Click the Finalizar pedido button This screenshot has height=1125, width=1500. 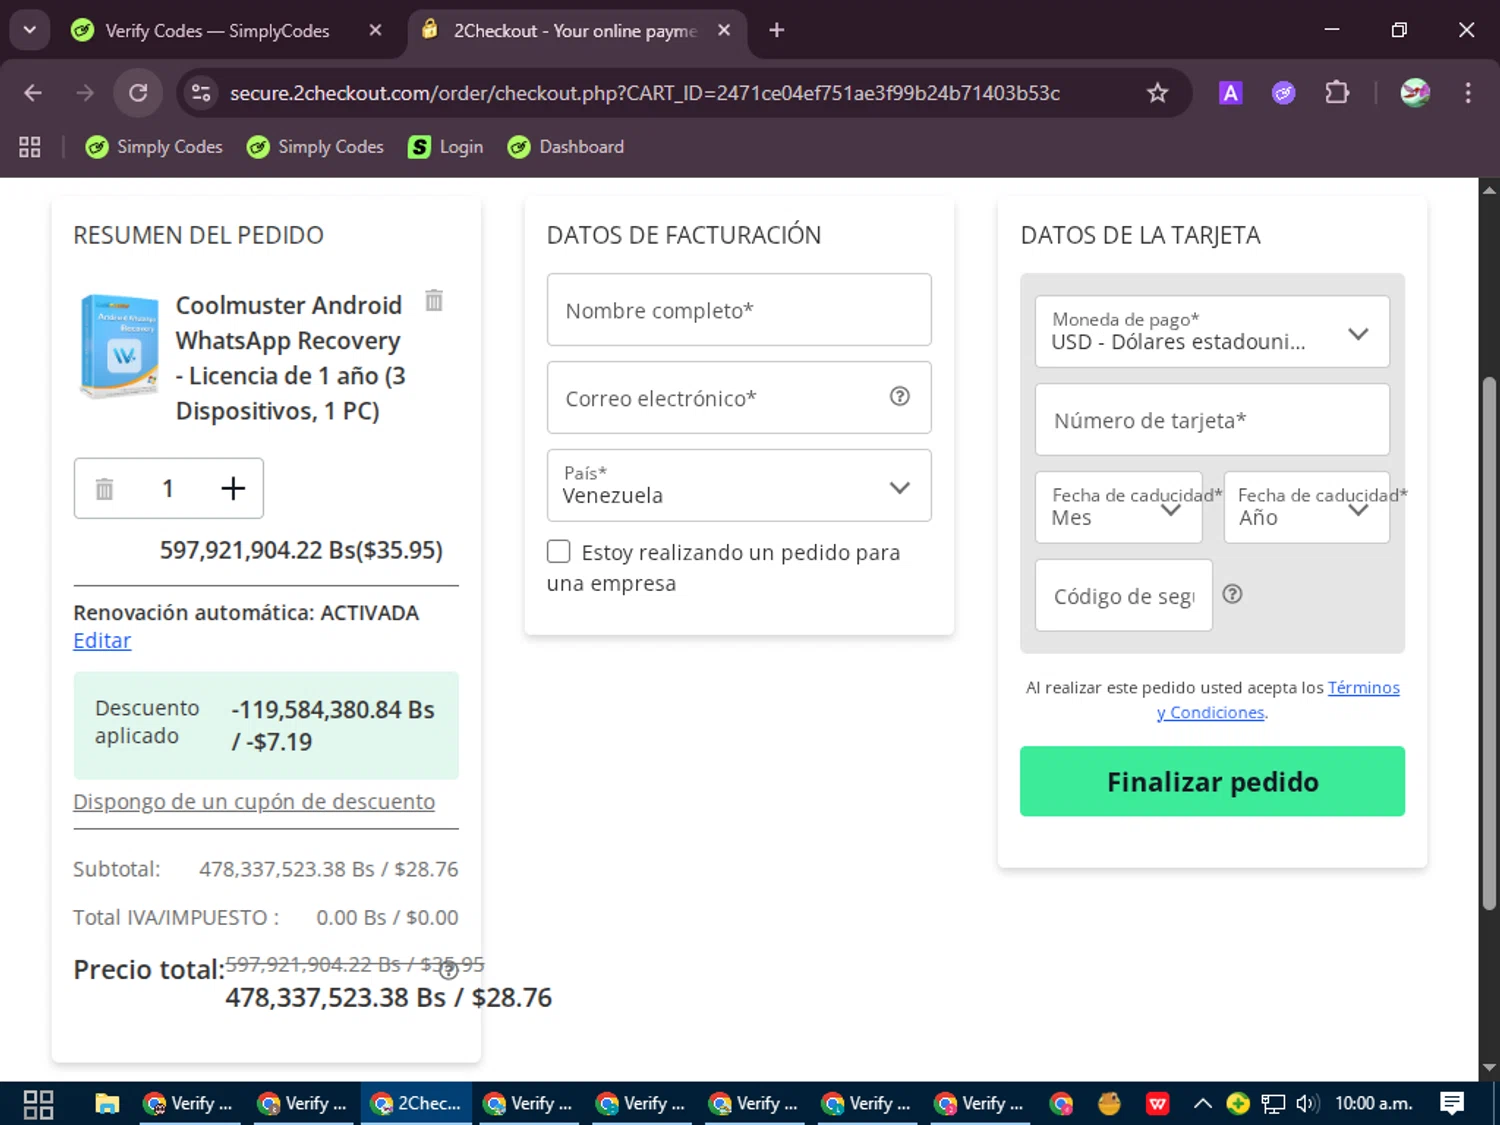[1212, 781]
